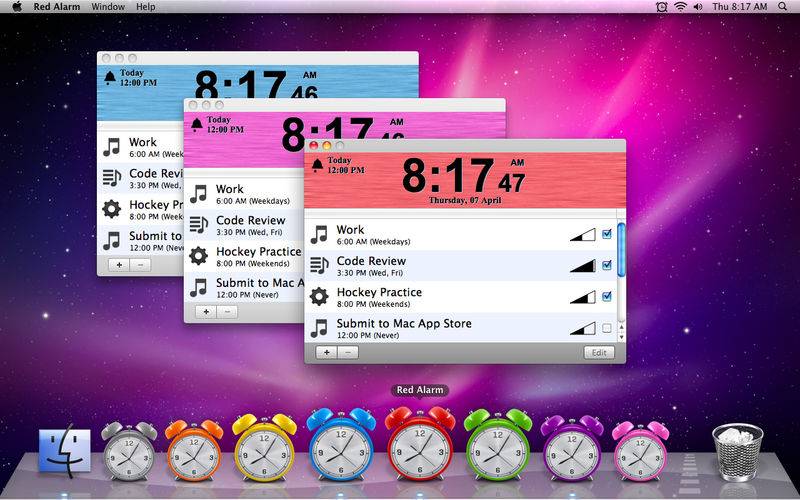
Task: Adjust the Hockey Practice alarm volume slider
Action: (583, 297)
